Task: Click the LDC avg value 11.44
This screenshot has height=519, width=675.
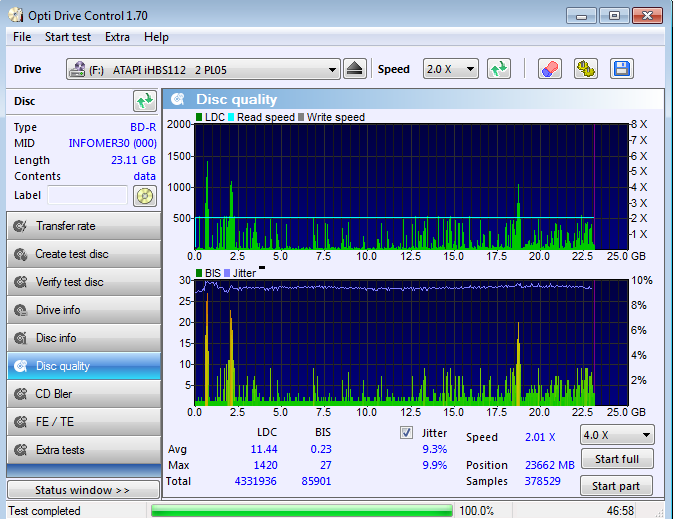Action: coord(264,449)
